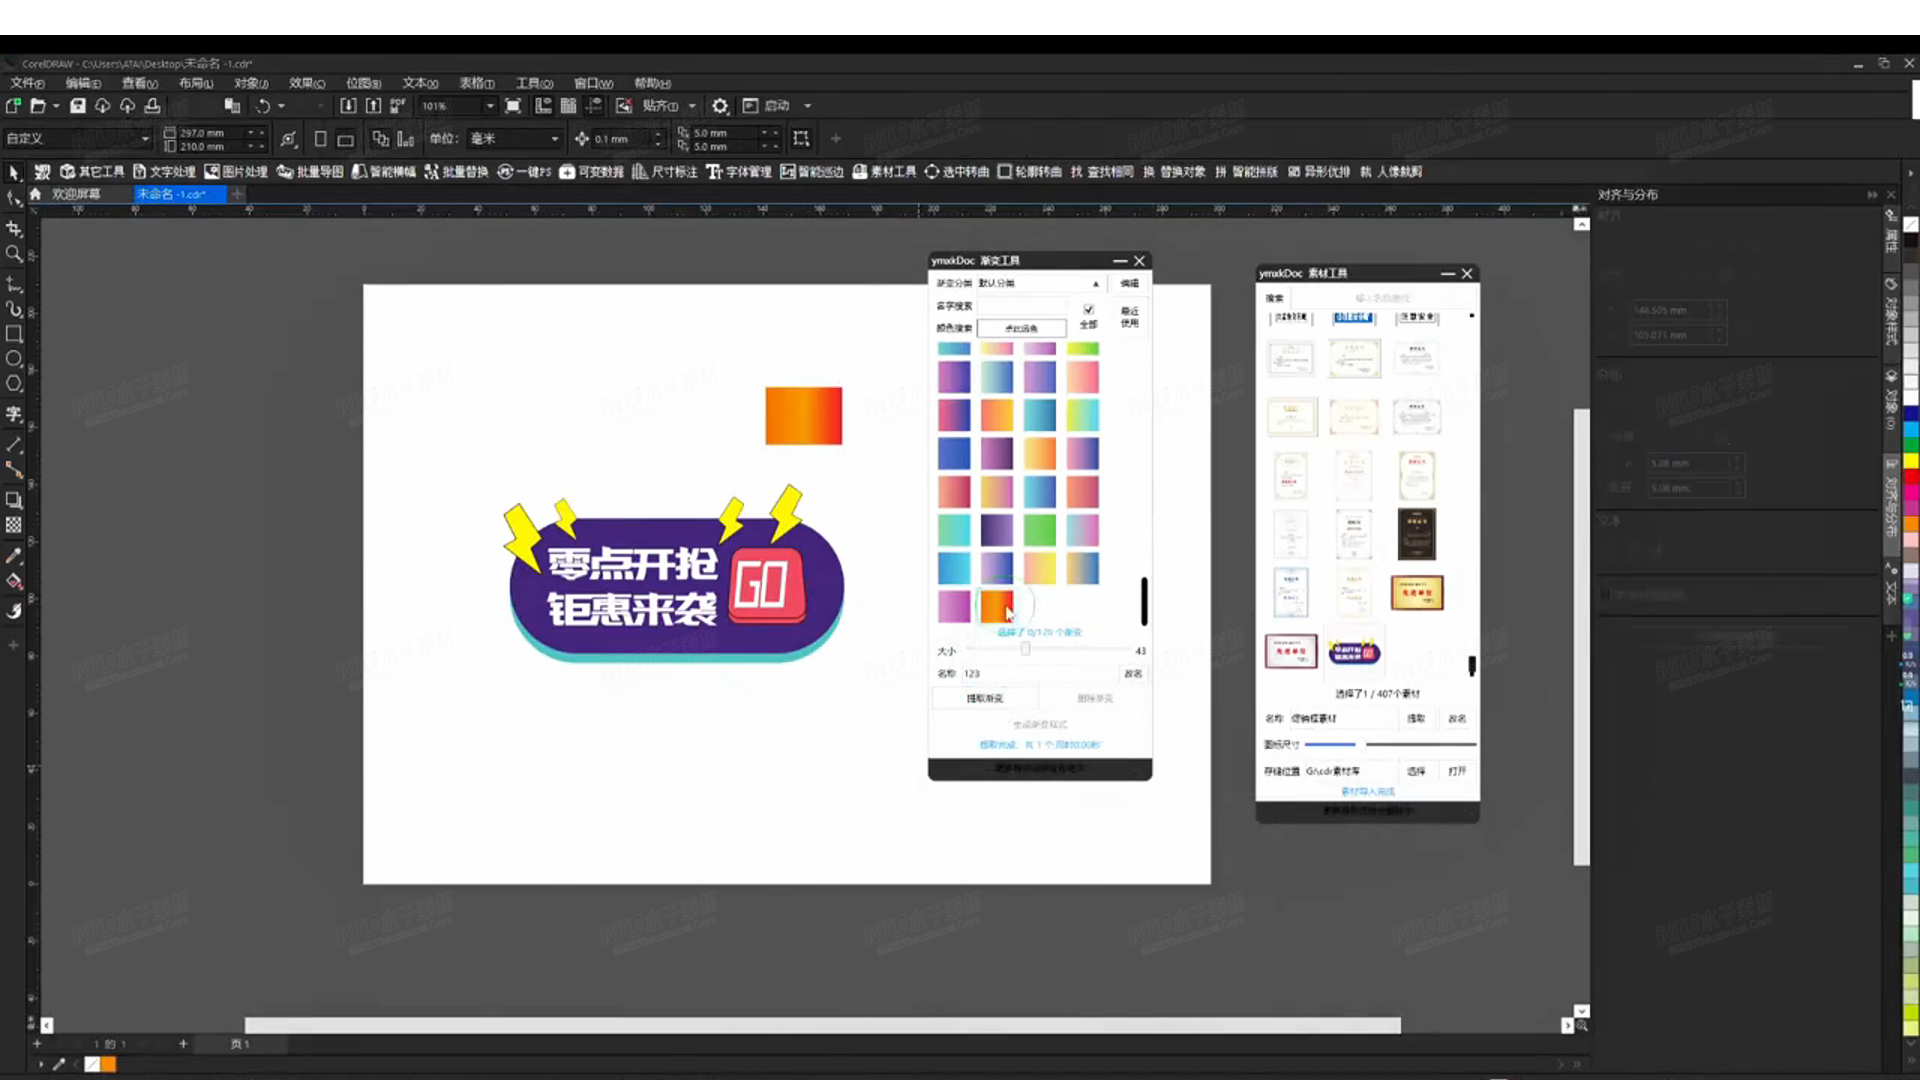This screenshot has height=1080, width=1920.
Task: Choose portrait page orientation
Action: (320, 139)
